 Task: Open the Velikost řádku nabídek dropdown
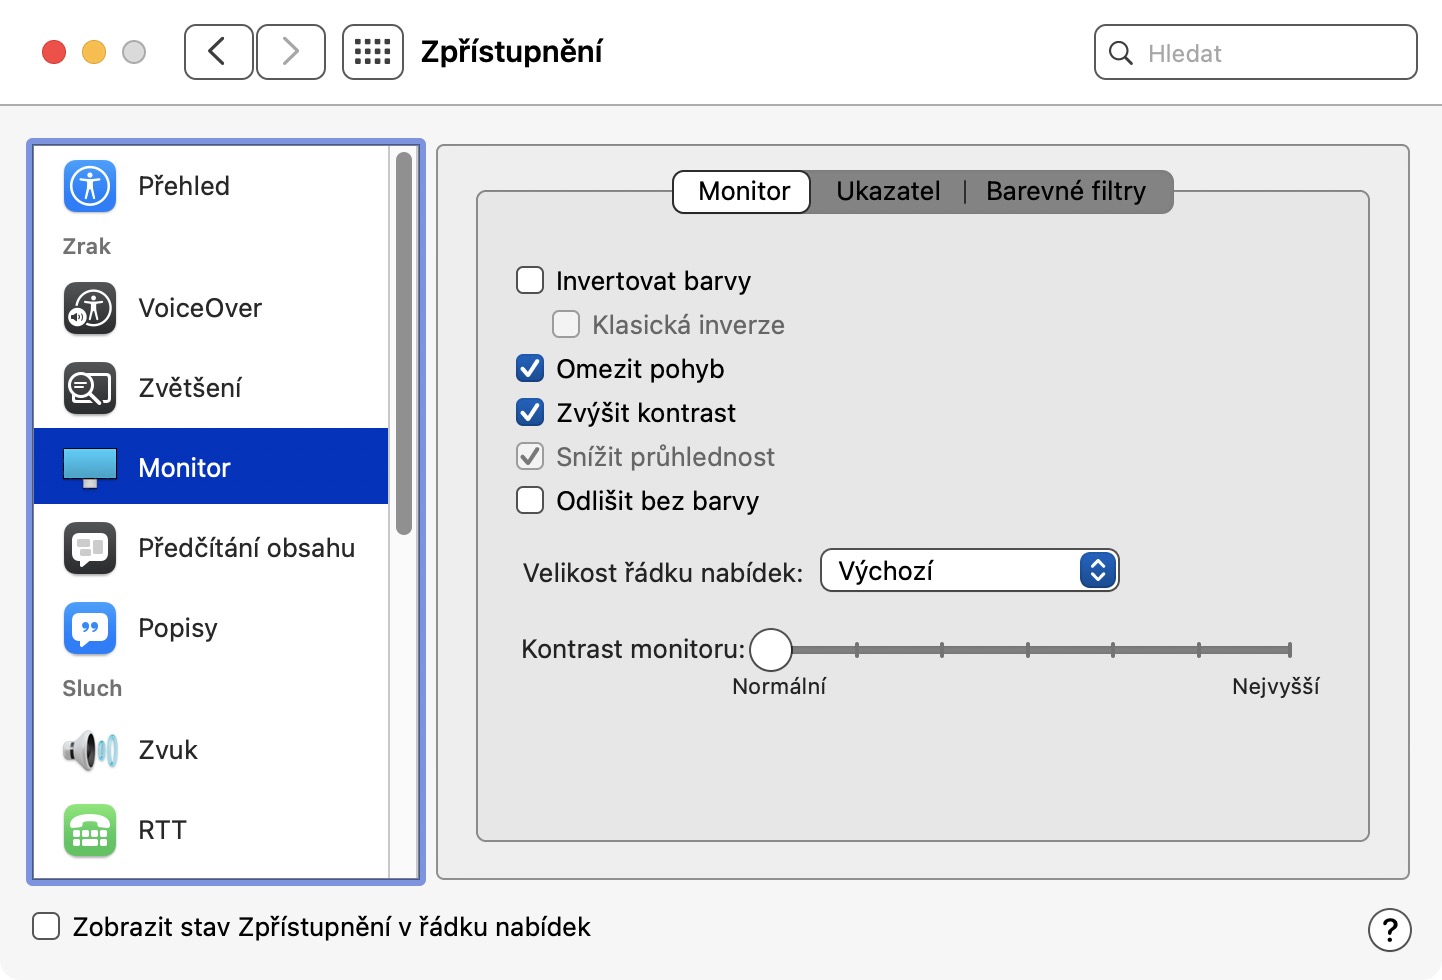[x=968, y=571]
